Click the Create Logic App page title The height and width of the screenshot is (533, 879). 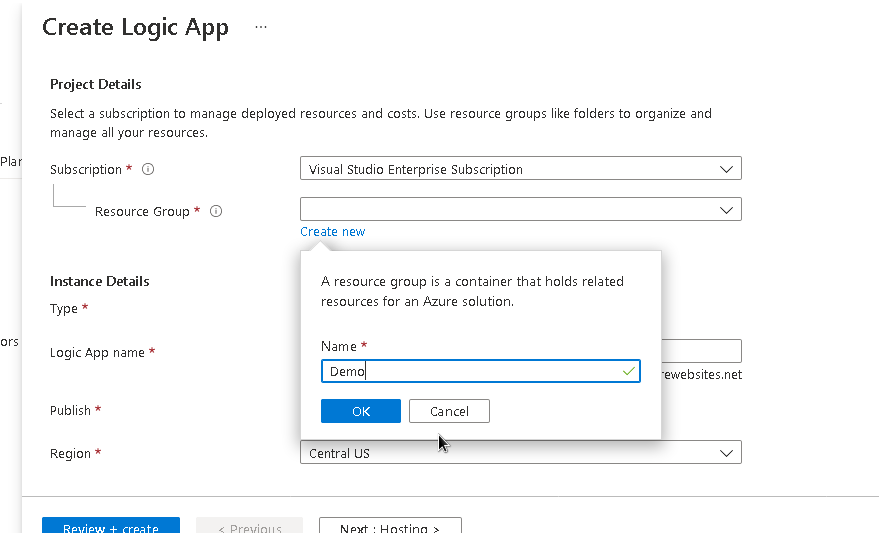coord(136,27)
